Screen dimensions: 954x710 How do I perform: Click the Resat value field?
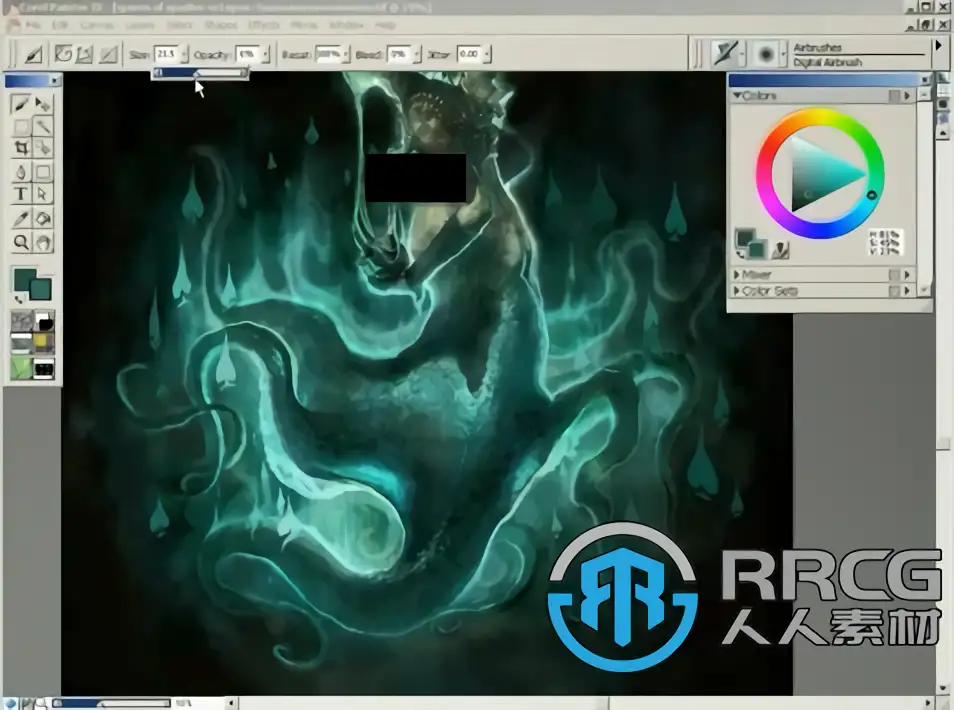click(x=328, y=54)
